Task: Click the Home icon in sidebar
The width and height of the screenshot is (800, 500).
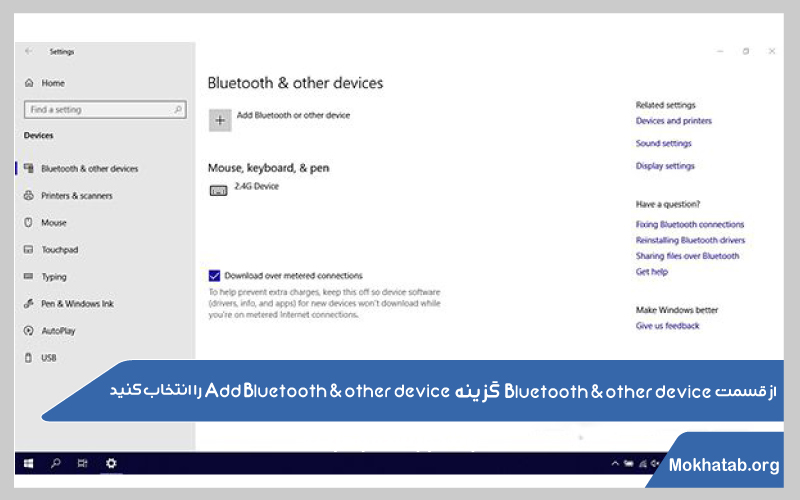Action: coord(29,83)
